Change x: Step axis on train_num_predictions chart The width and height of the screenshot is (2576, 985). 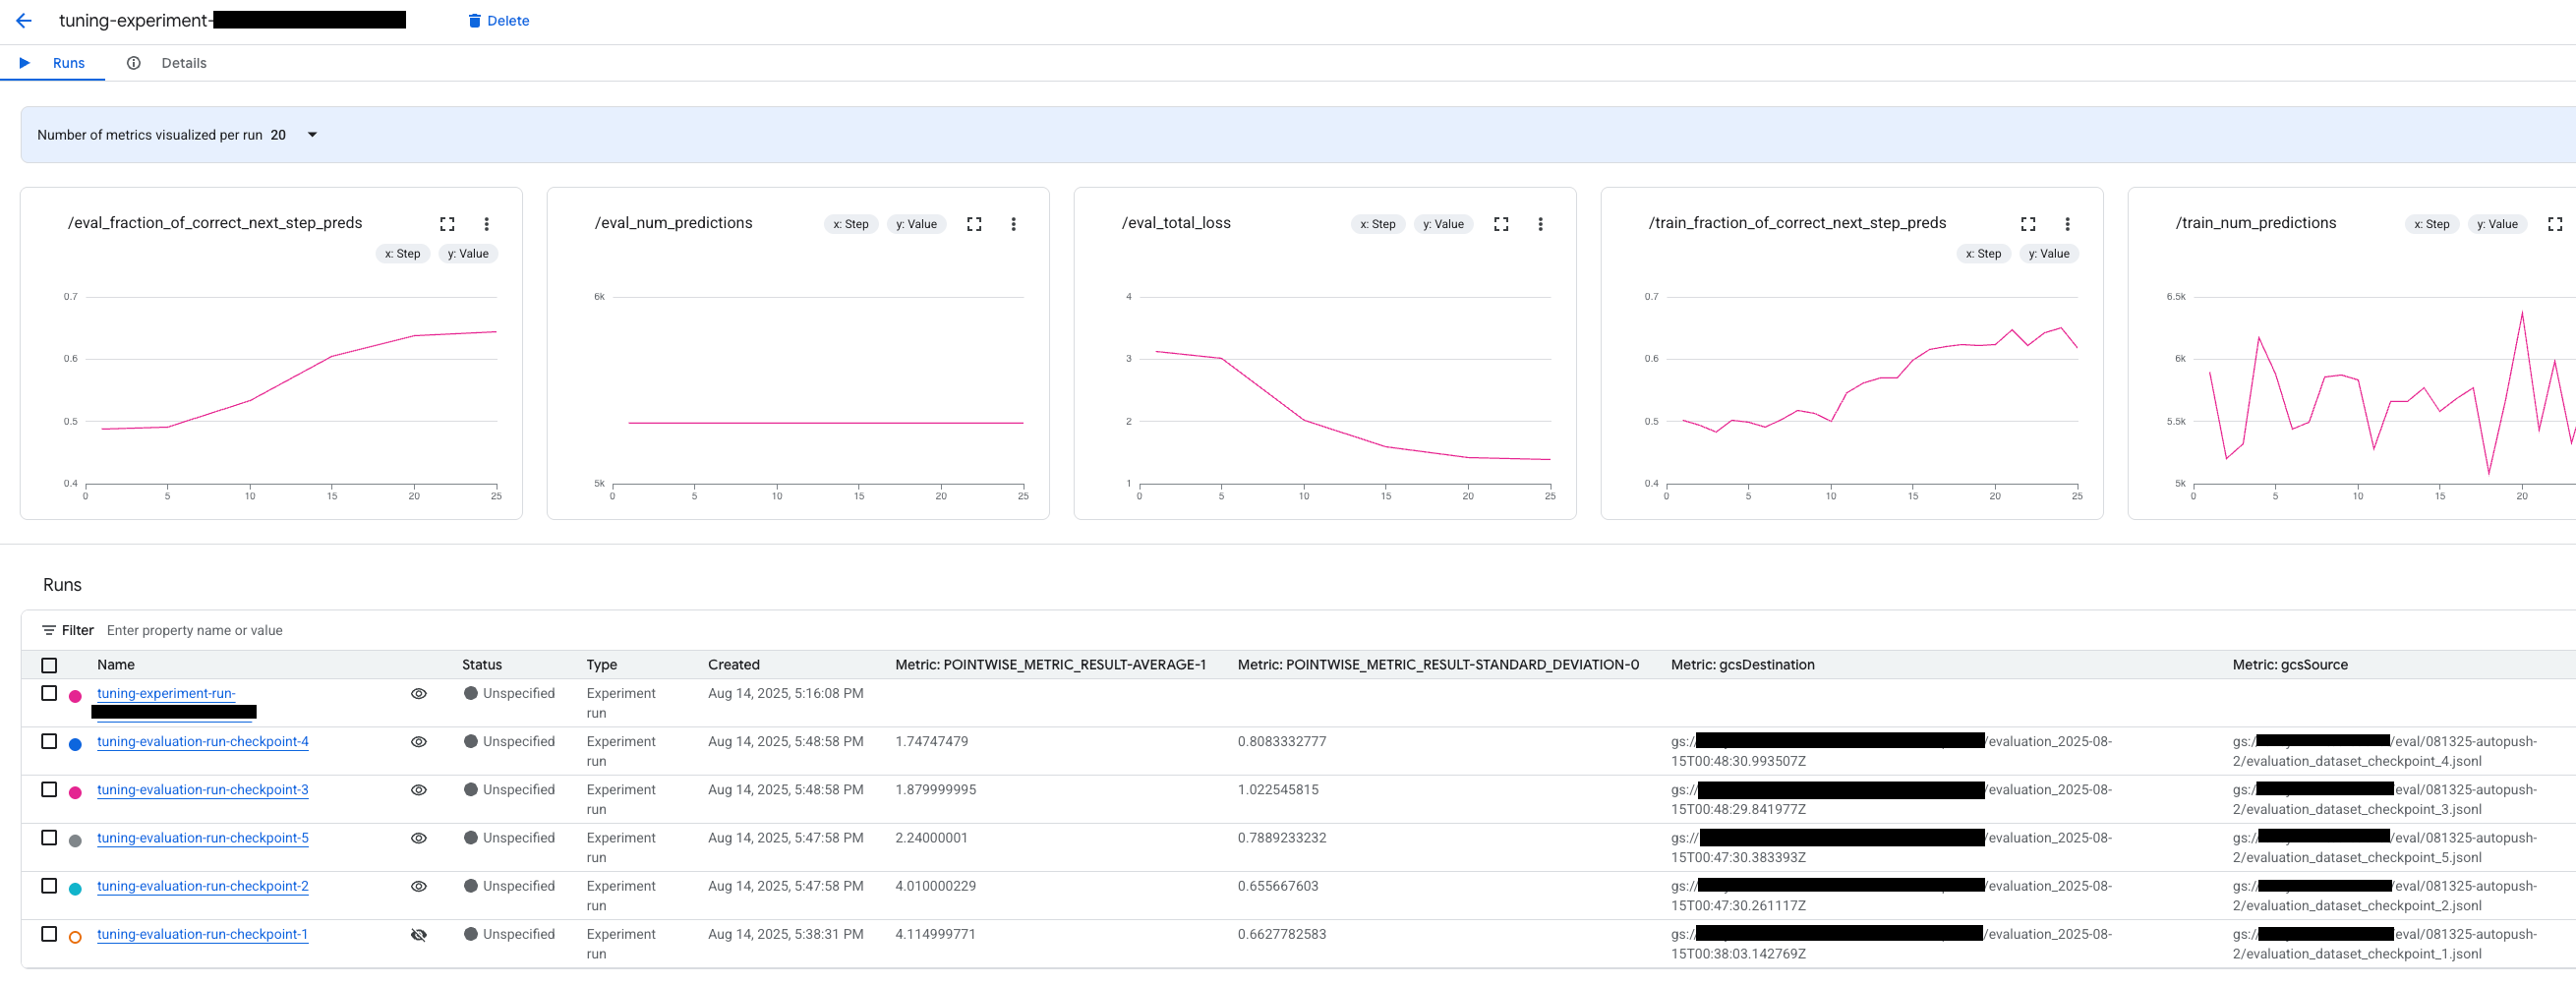[x=2432, y=224]
